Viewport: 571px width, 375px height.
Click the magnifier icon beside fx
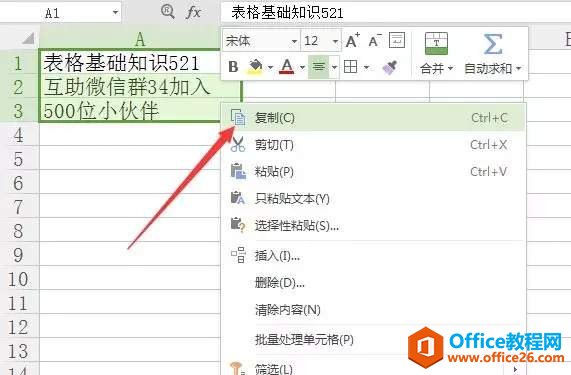[x=168, y=12]
